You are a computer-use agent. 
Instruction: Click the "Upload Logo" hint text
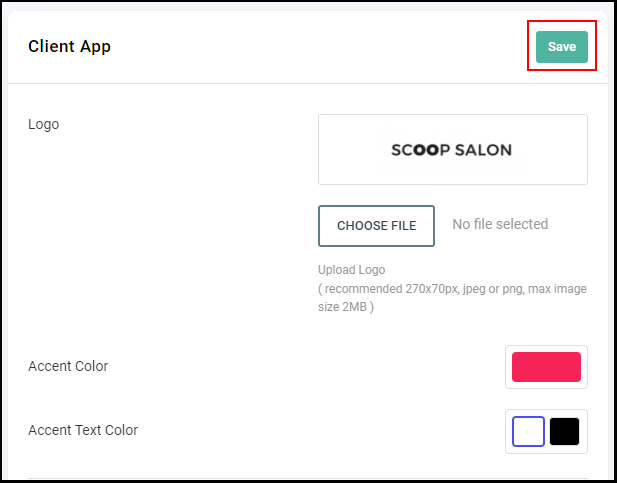pyautogui.click(x=351, y=270)
